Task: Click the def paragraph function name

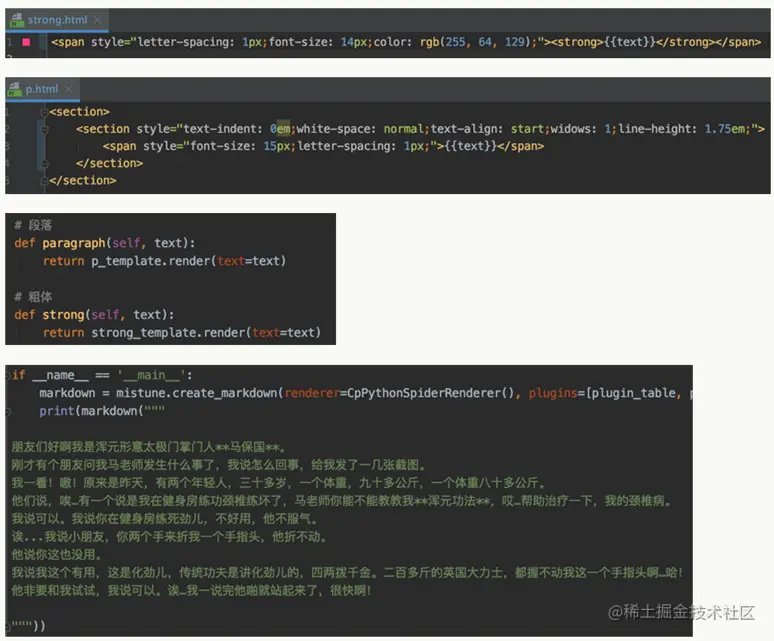Action: click(x=74, y=243)
